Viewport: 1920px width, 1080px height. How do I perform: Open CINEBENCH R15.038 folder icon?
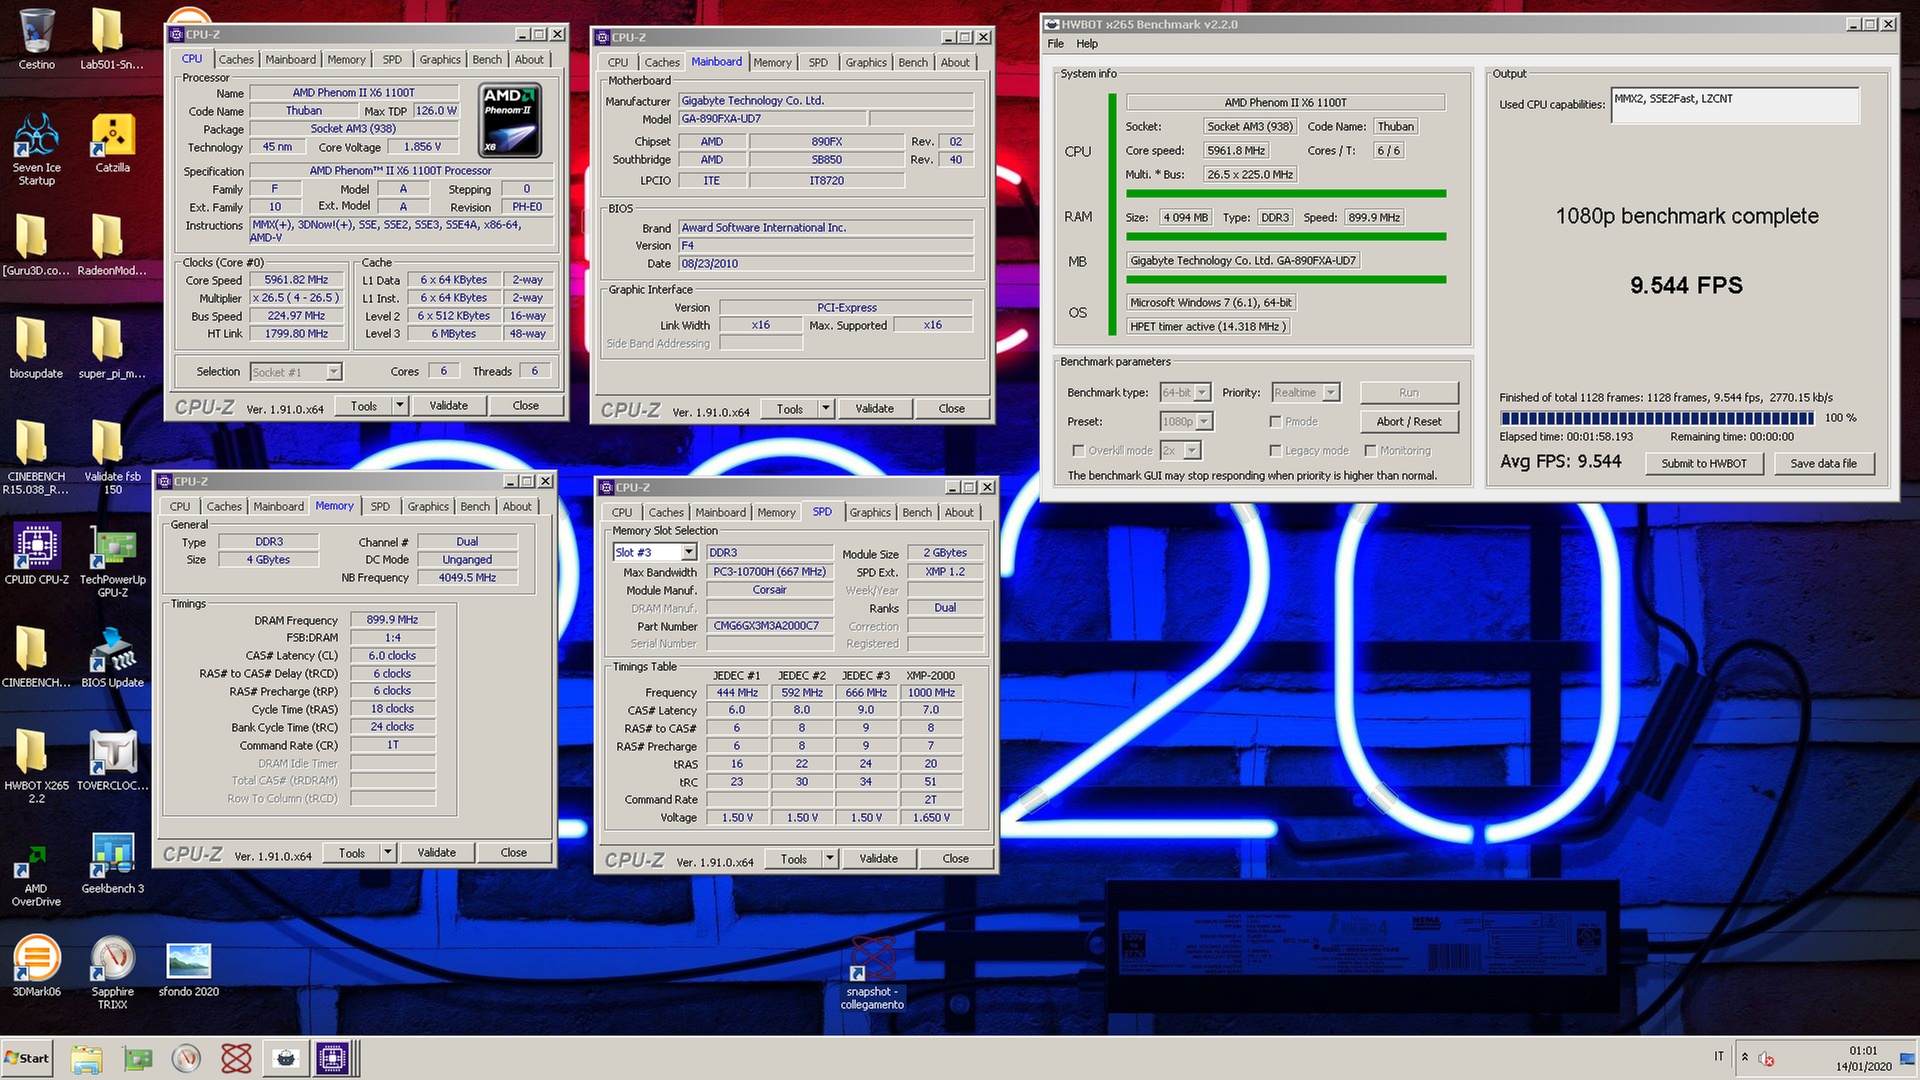[36, 457]
